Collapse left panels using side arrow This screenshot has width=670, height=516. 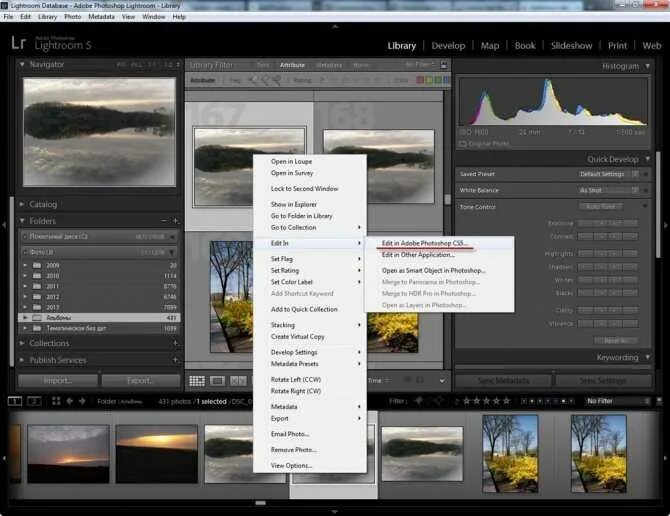[4, 225]
